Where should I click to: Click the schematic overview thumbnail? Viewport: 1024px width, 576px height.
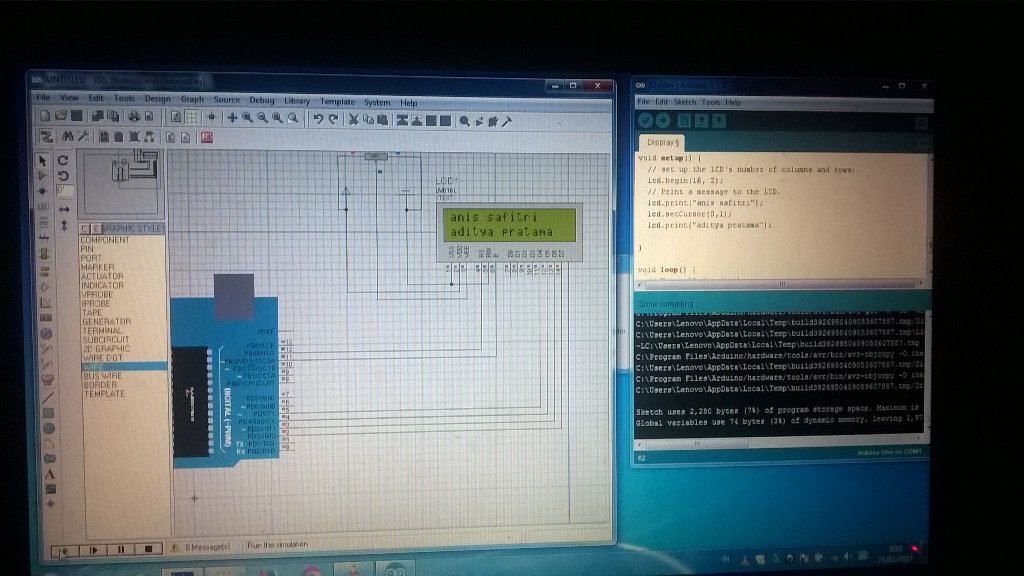pos(121,184)
